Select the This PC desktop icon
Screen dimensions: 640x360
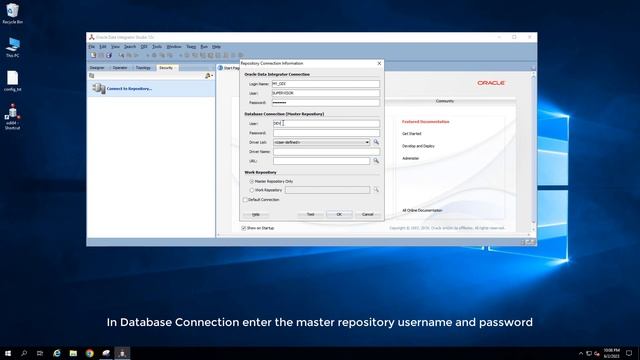tap(13, 47)
